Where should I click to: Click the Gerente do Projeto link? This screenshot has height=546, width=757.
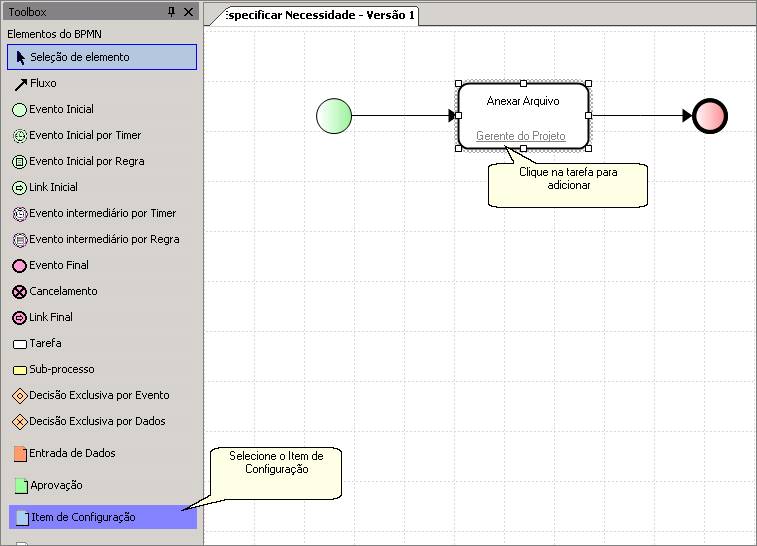tap(520, 136)
